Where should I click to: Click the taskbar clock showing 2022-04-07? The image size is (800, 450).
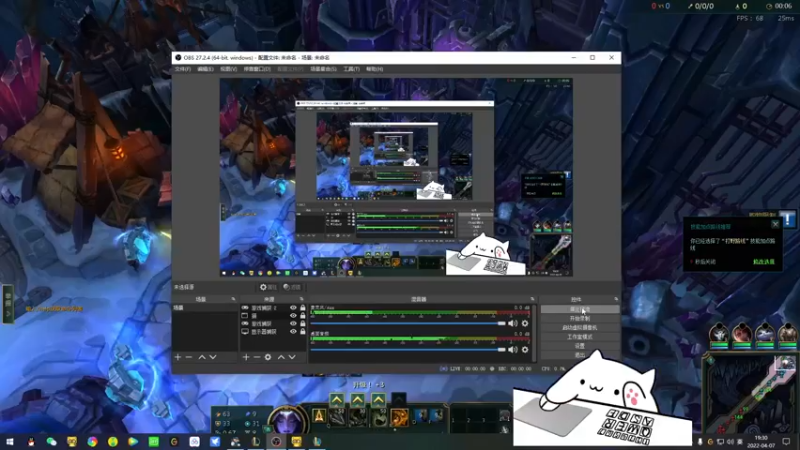pos(761,442)
